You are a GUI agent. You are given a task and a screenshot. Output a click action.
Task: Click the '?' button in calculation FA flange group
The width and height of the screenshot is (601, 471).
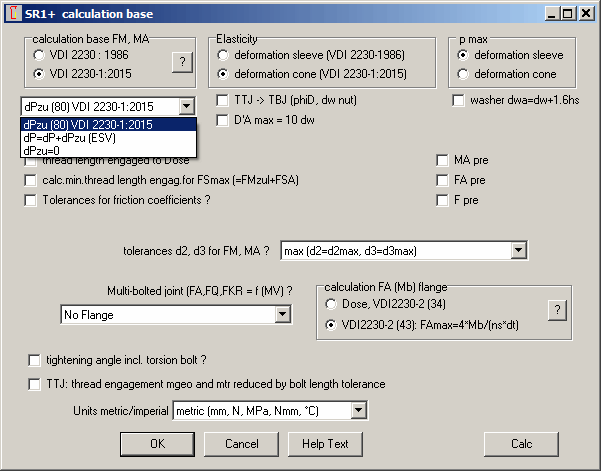557,309
